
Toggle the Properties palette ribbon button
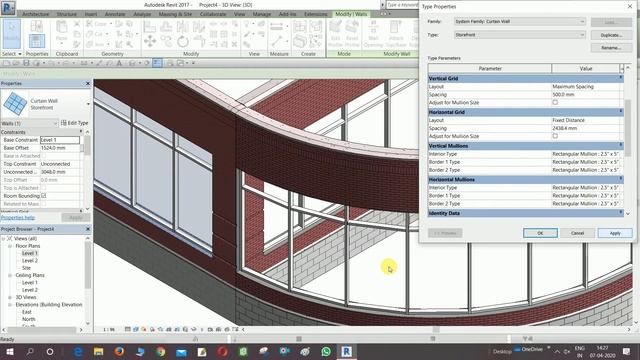pos(37,41)
